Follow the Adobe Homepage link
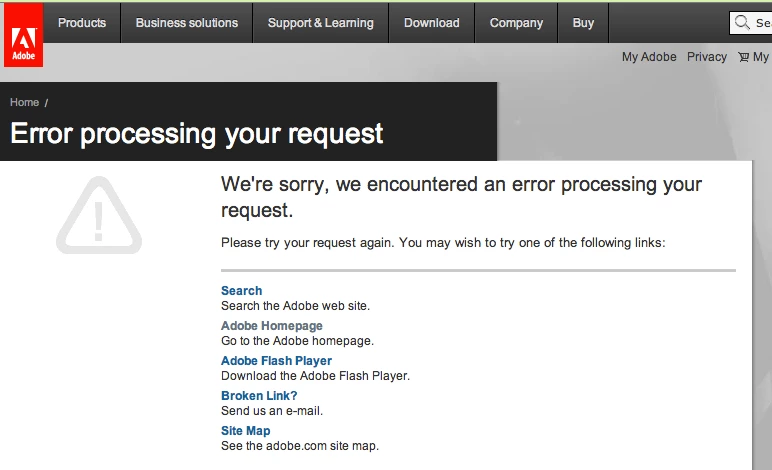This screenshot has height=470, width=772. coord(272,326)
